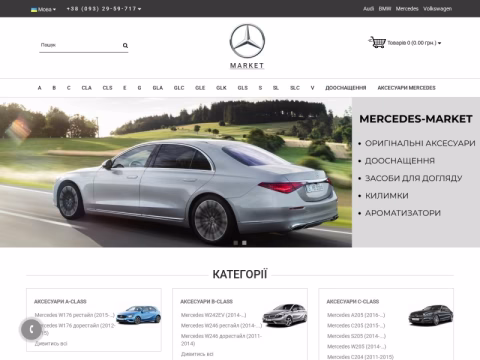This screenshot has height=360, width=480.
Task: Open the SL menu item
Action: coord(276,88)
